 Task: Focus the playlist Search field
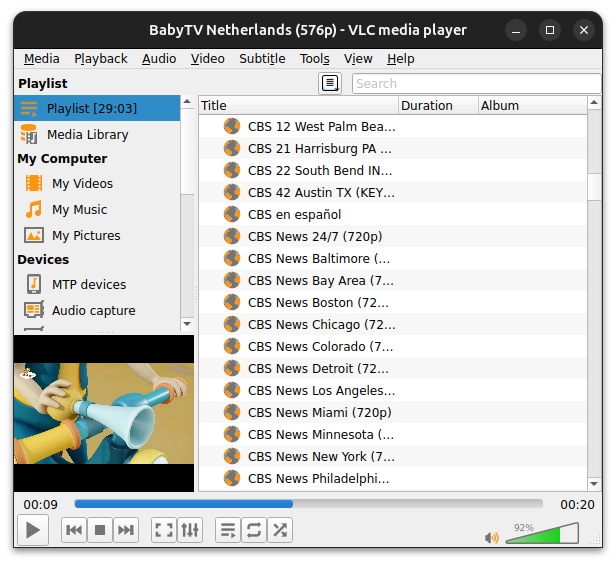coord(477,83)
